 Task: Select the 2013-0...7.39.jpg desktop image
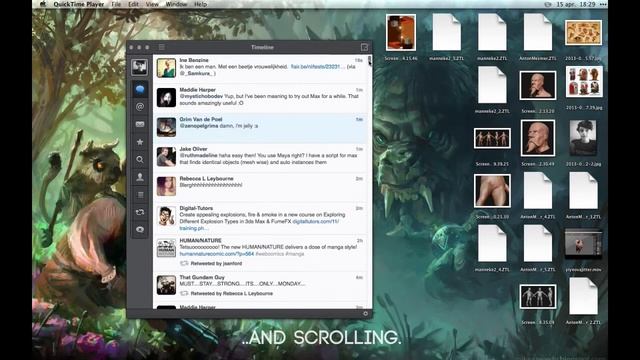tap(584, 82)
